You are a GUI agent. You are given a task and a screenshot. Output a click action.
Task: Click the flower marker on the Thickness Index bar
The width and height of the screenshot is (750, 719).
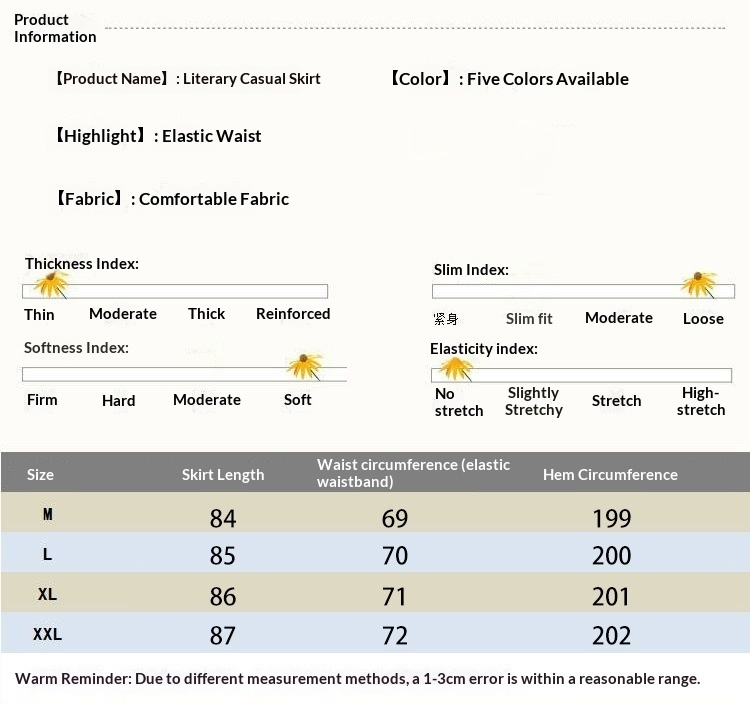coord(49,287)
